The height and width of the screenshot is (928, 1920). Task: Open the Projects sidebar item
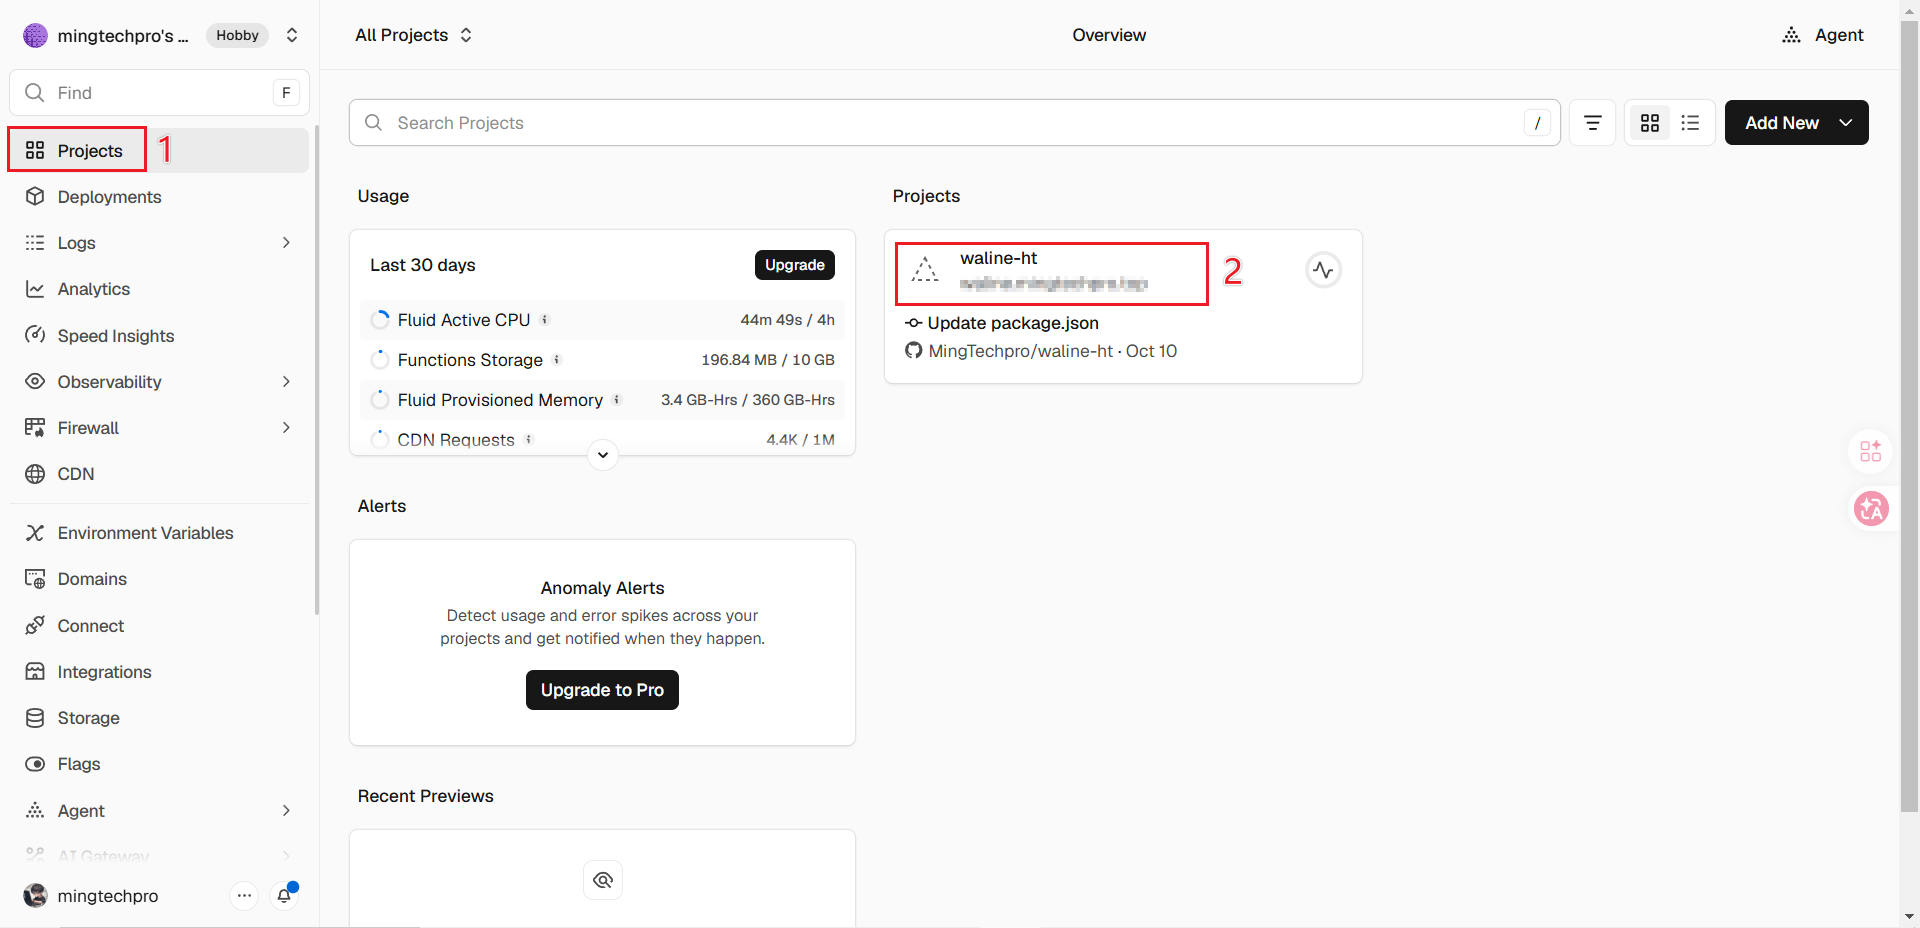coord(159,150)
